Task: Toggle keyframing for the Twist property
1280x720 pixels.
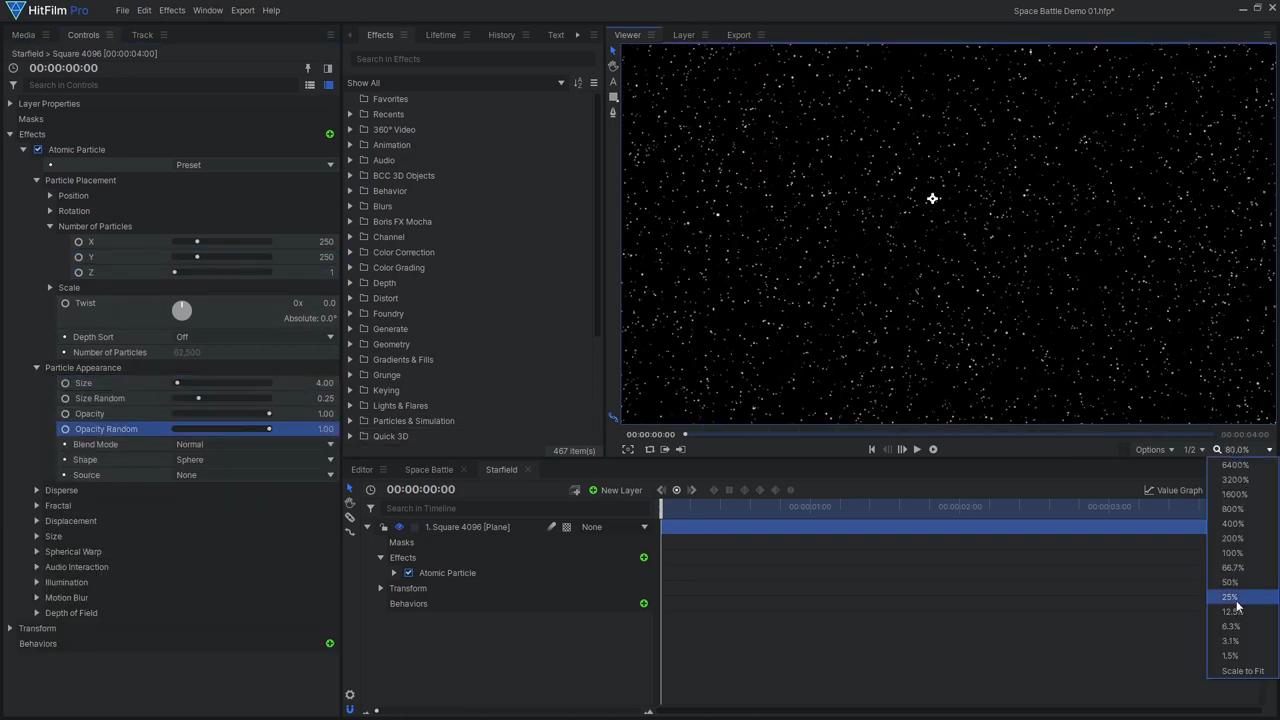Action: point(66,303)
